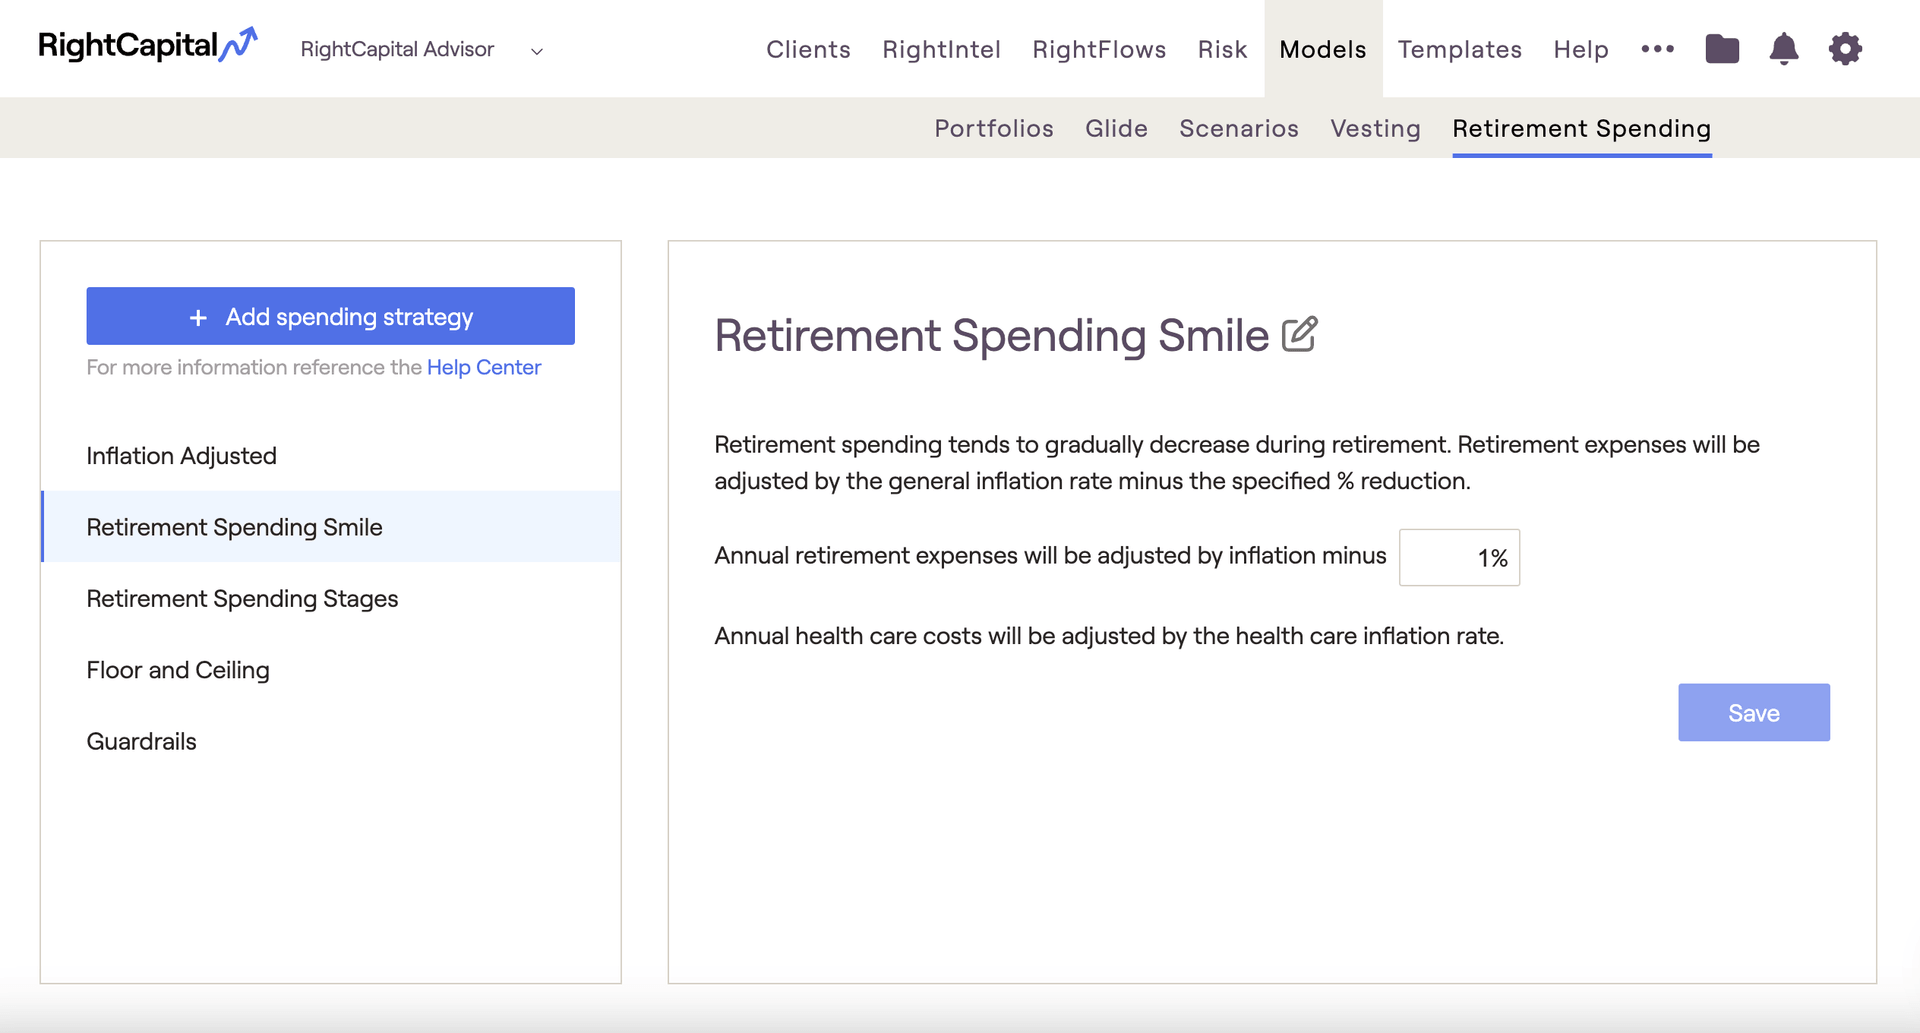Open RightFlows menu

coord(1099,49)
